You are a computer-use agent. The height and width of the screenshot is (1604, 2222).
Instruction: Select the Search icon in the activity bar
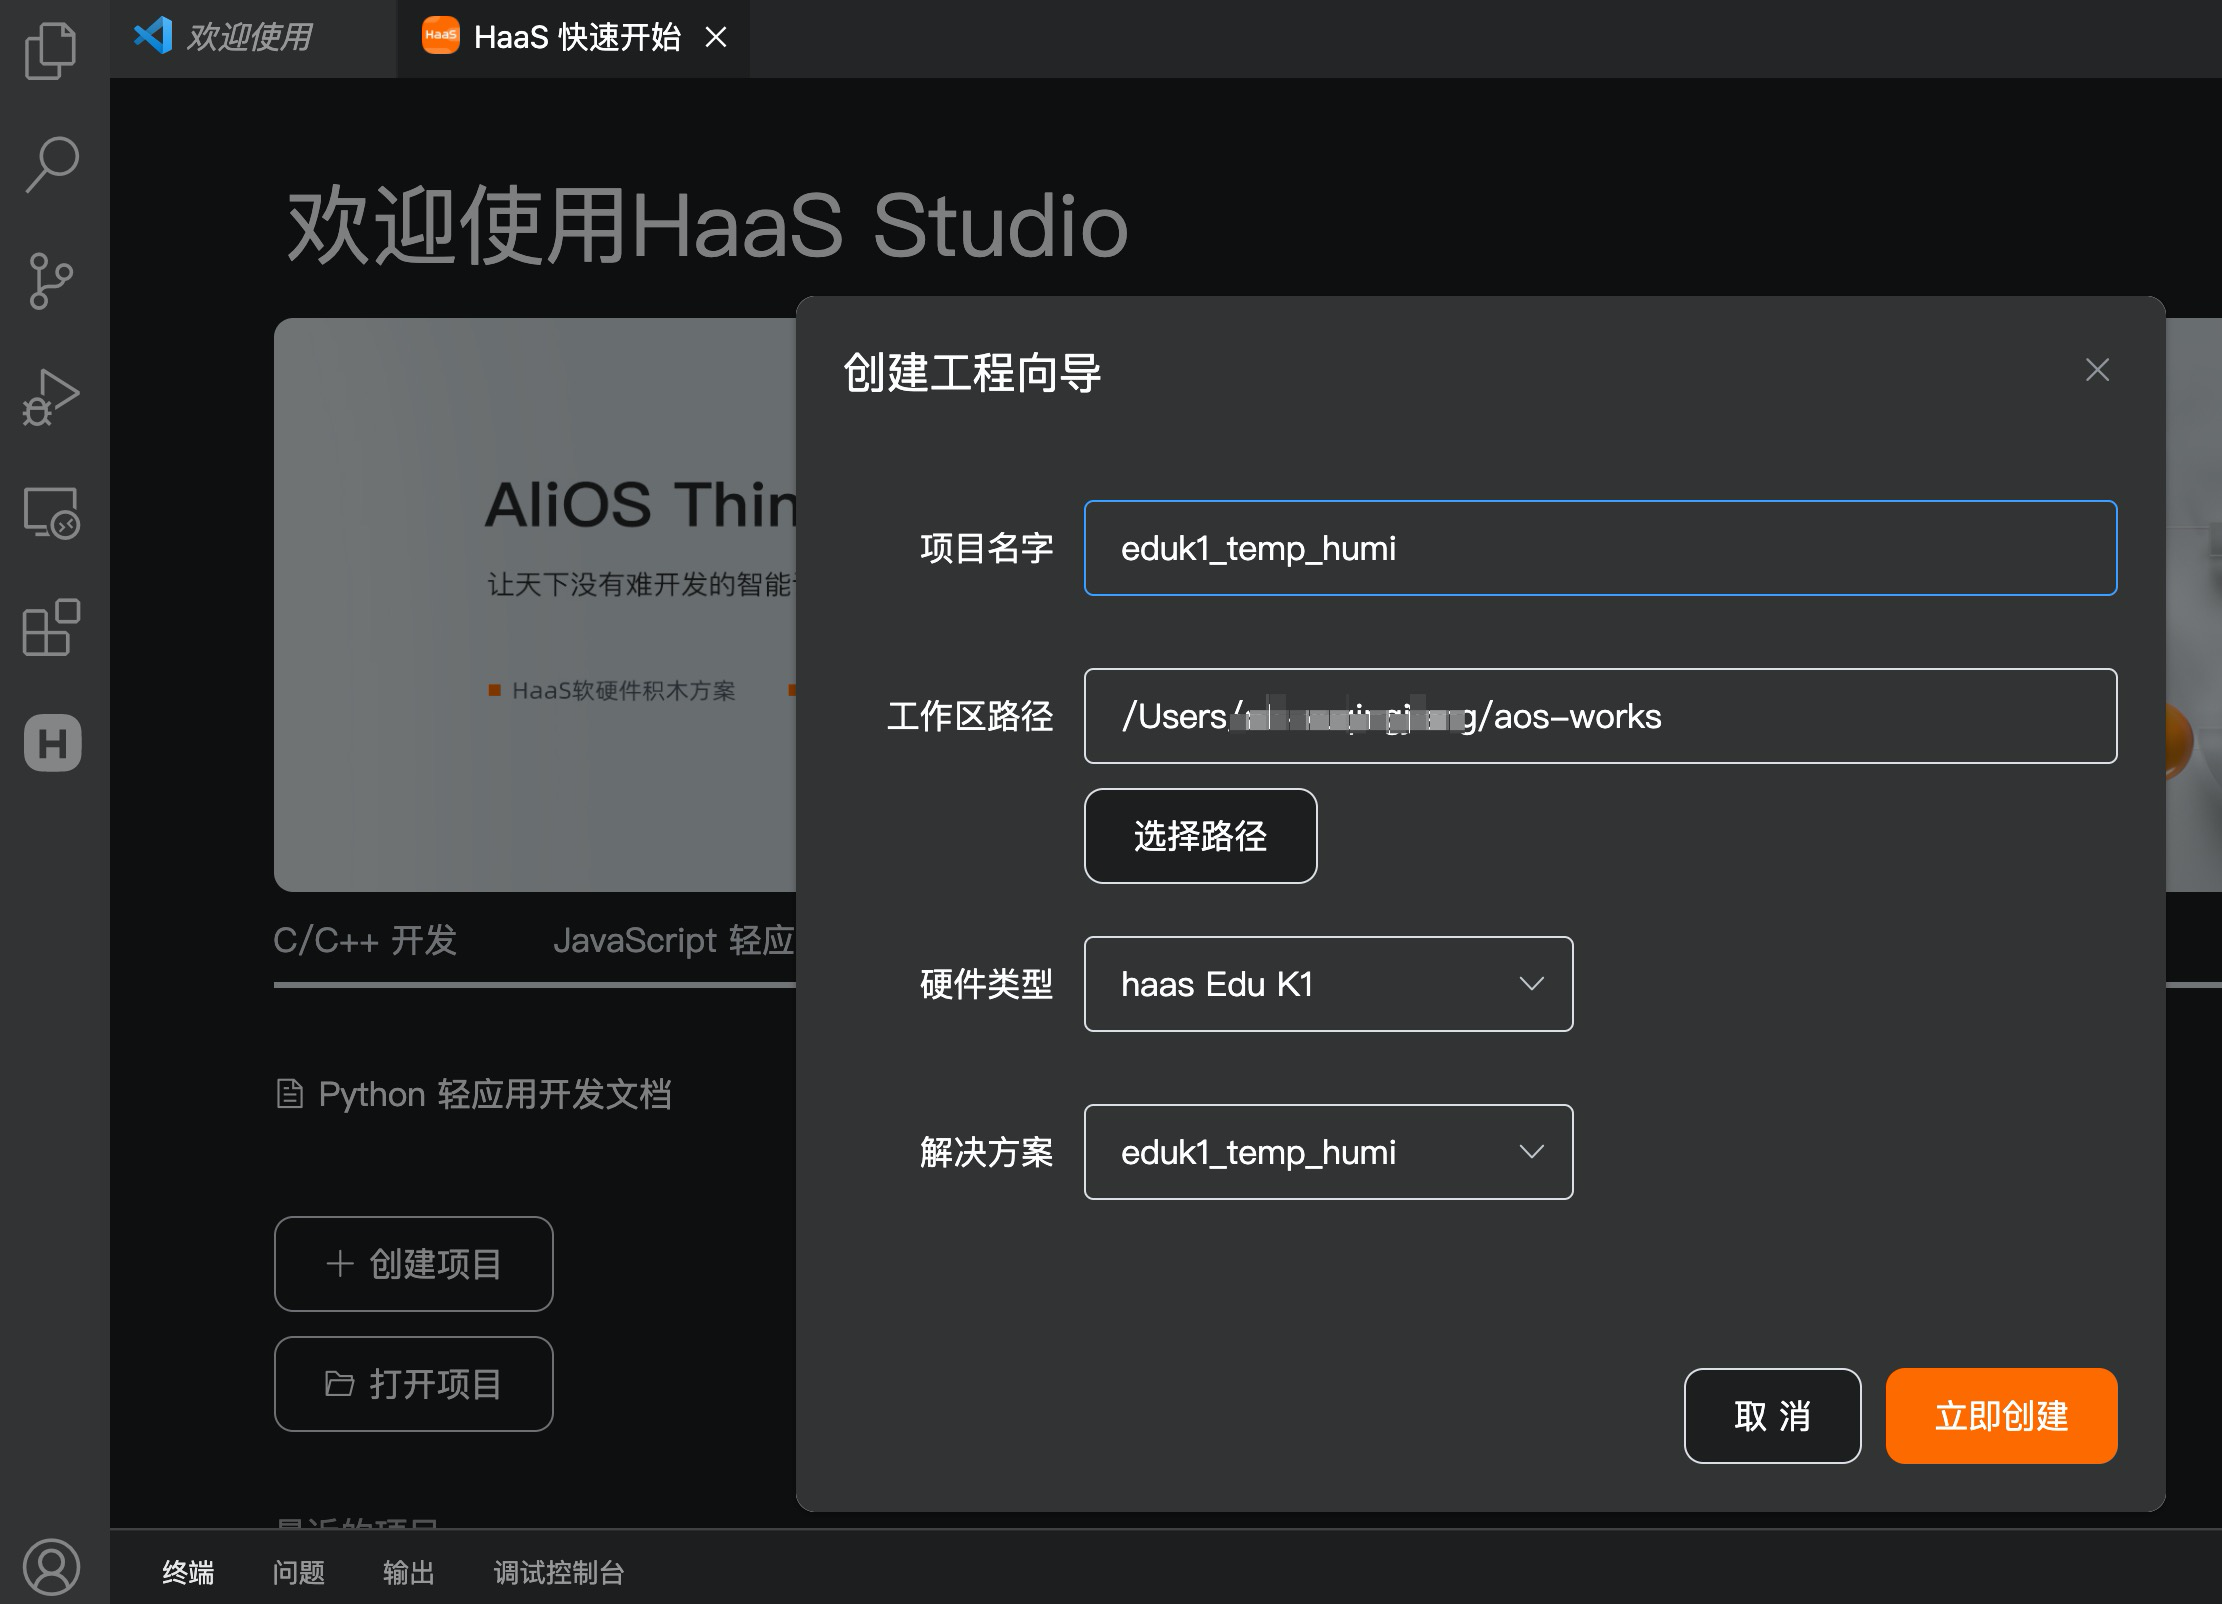[50, 163]
